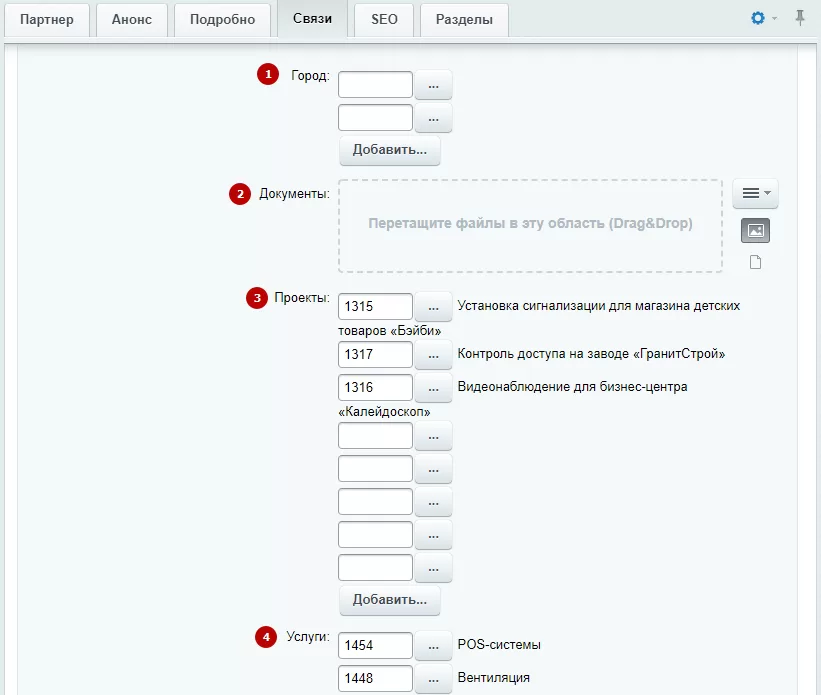The height and width of the screenshot is (695, 821).
Task: Open the Разделы tab
Action: tap(464, 19)
